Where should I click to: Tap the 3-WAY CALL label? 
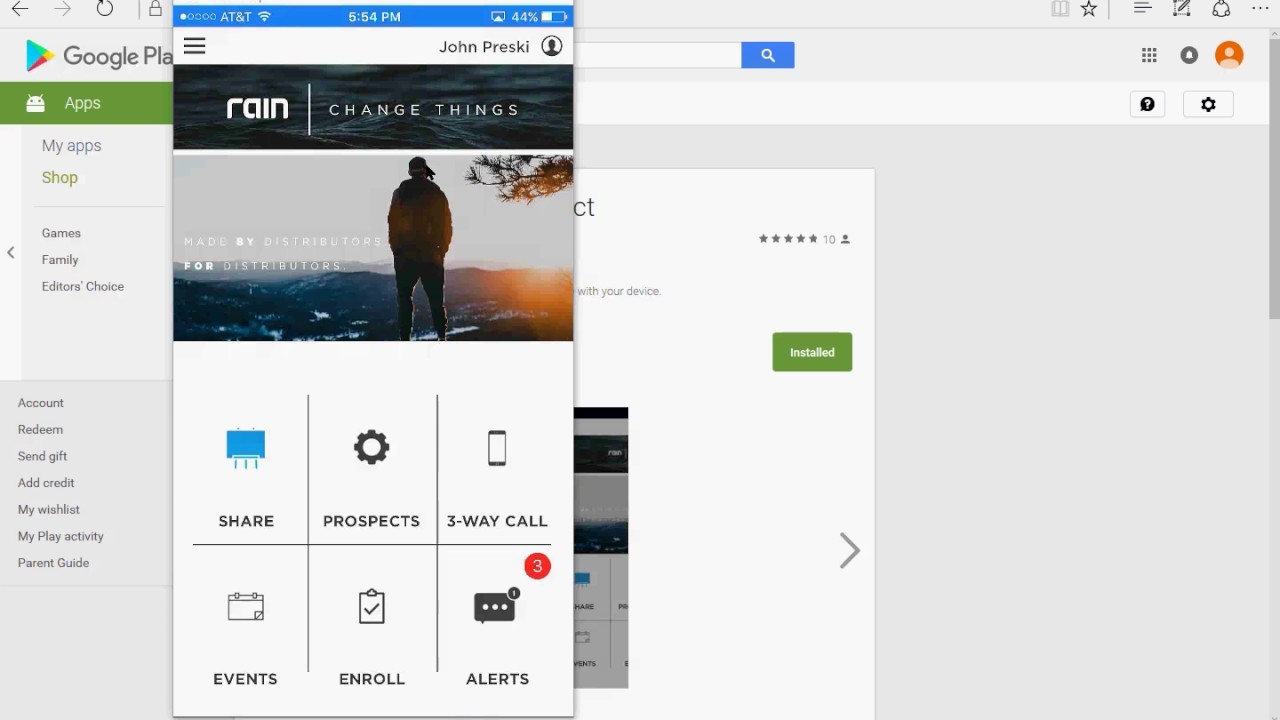point(497,521)
